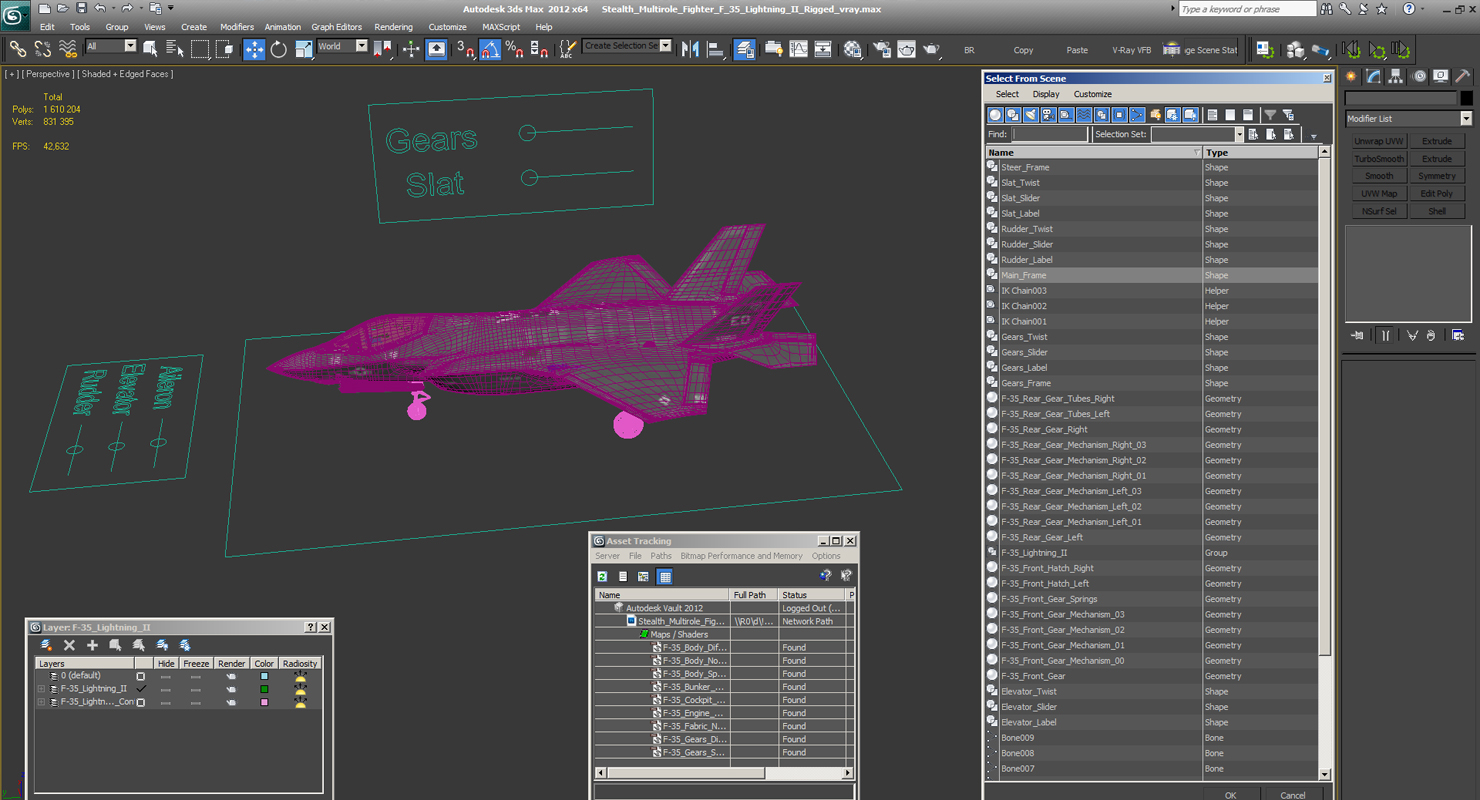The image size is (1480, 800).
Task: Toggle Percent Snap in main toolbar
Action: pyautogui.click(x=514, y=48)
